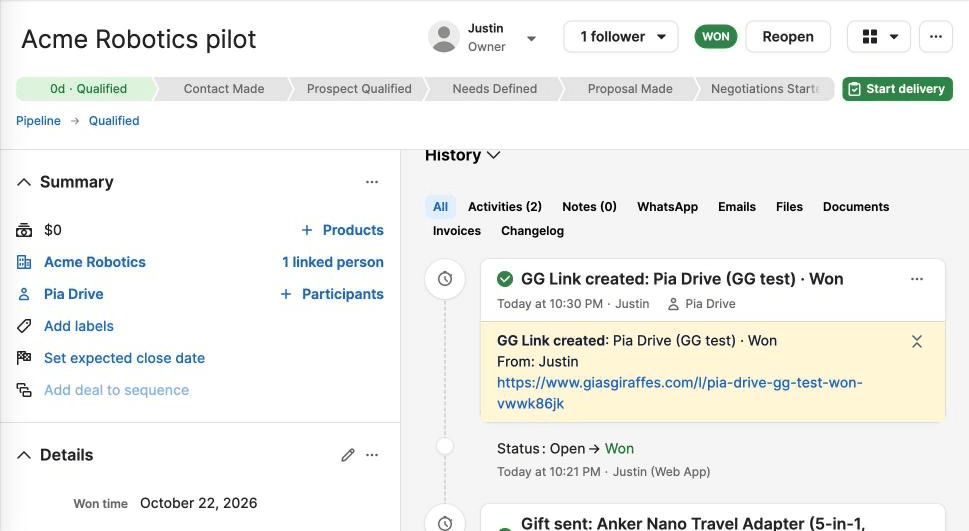
Task: Select the Prospect Qualified pipeline stage
Action: (x=359, y=89)
